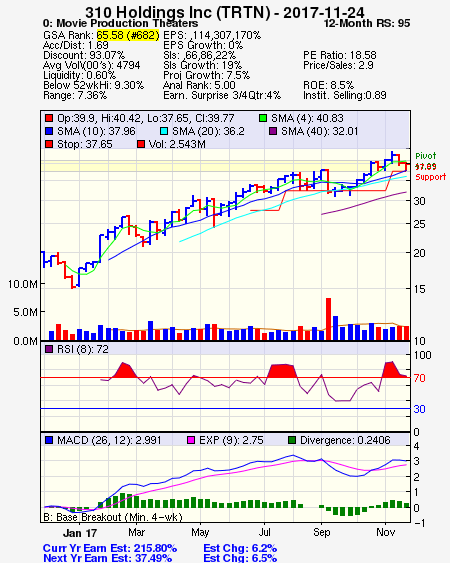
Task: Click the Base Breakout annotation text
Action: [113, 517]
